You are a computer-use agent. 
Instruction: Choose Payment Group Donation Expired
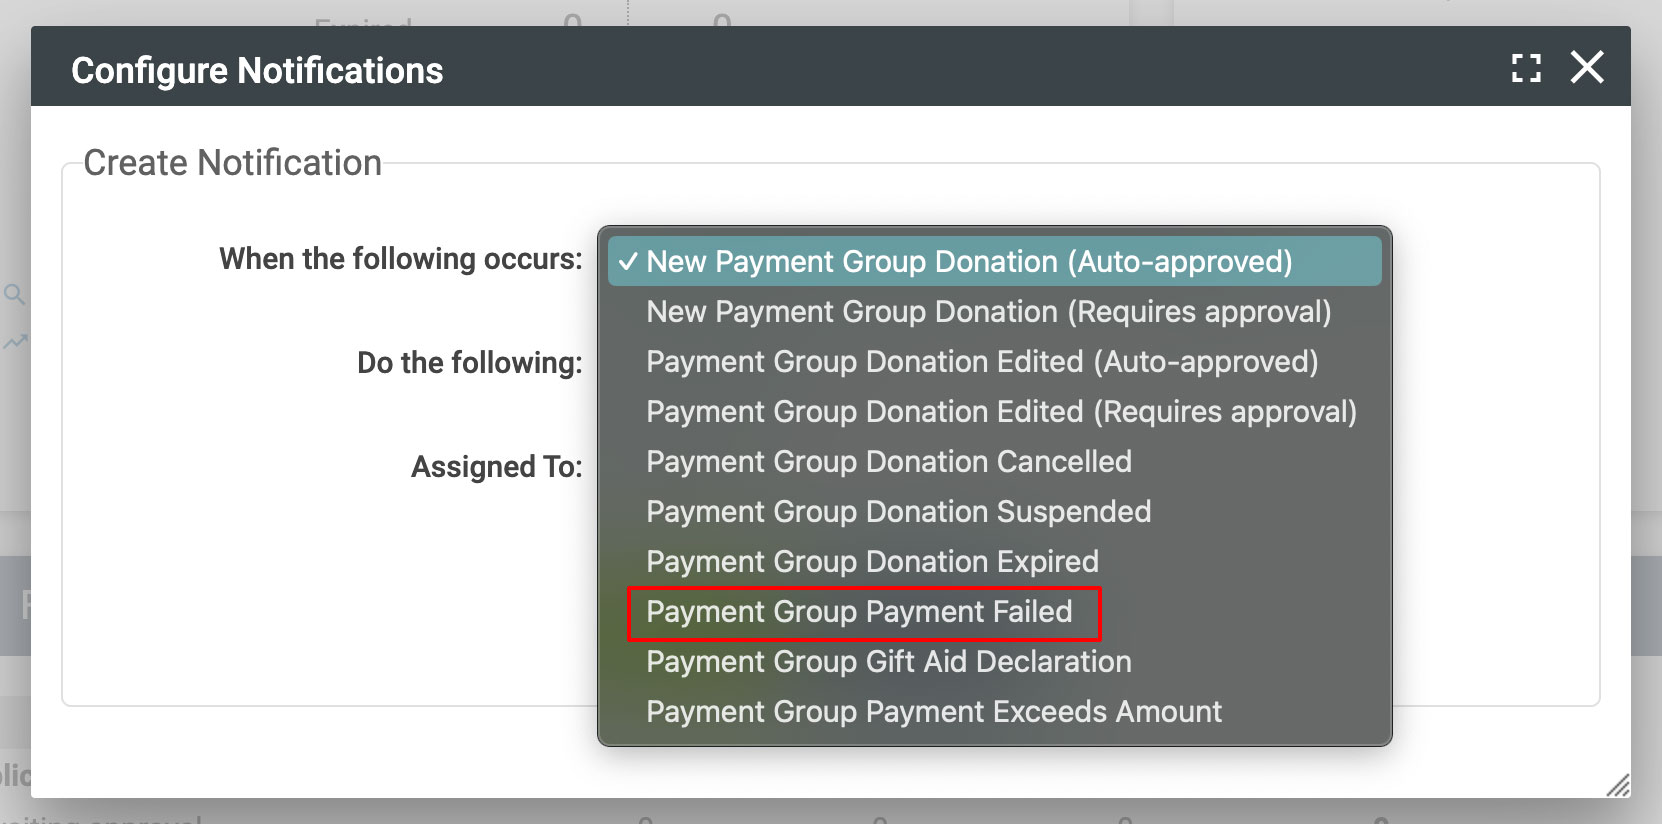(x=872, y=561)
